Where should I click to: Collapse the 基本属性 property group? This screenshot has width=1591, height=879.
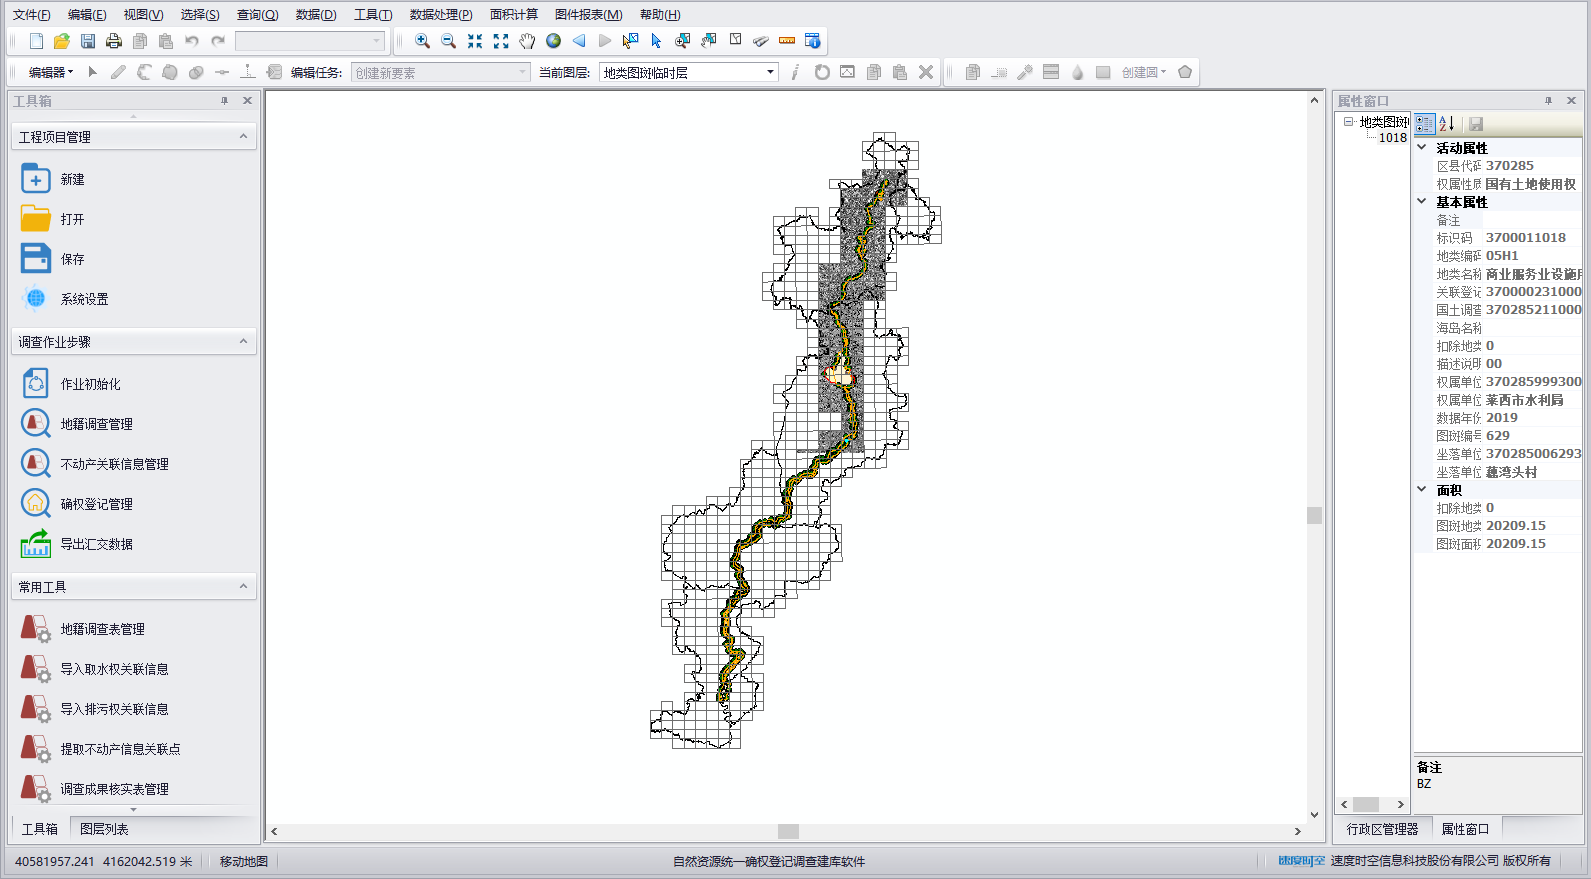pos(1422,202)
